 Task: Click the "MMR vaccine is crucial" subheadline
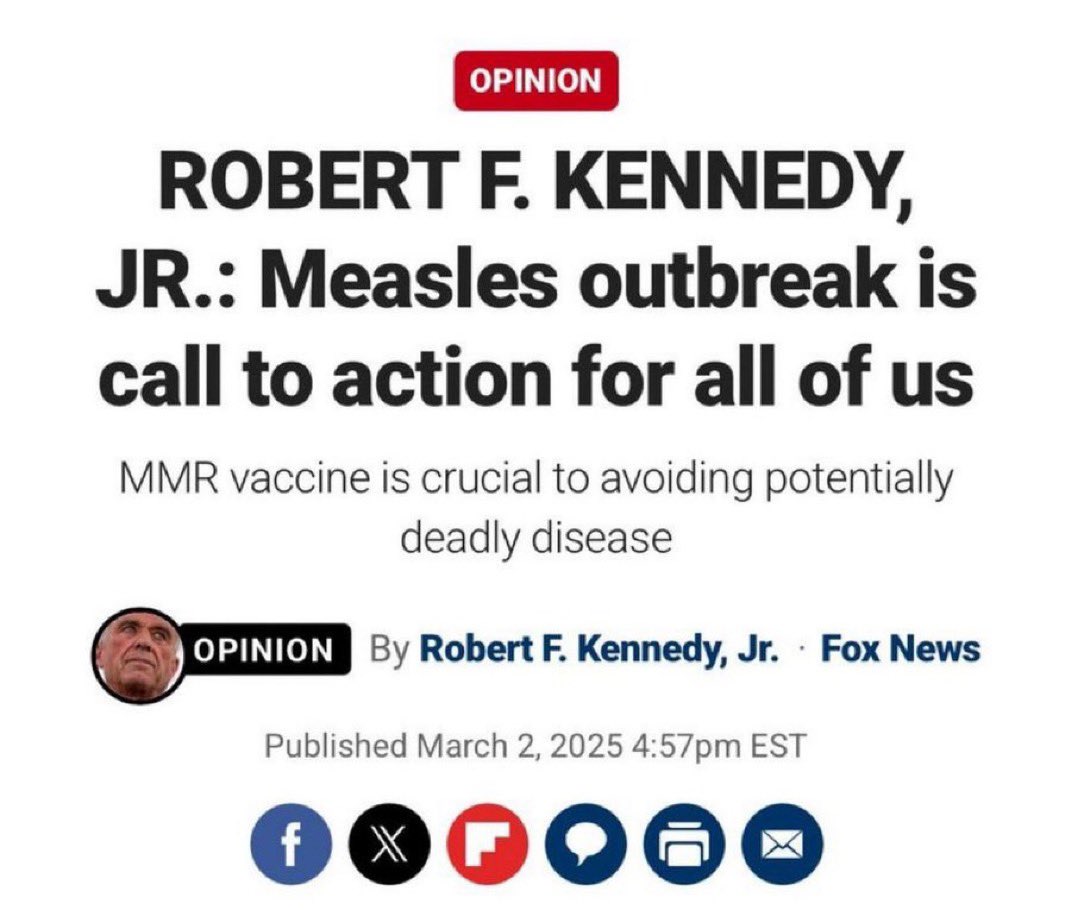534,480
